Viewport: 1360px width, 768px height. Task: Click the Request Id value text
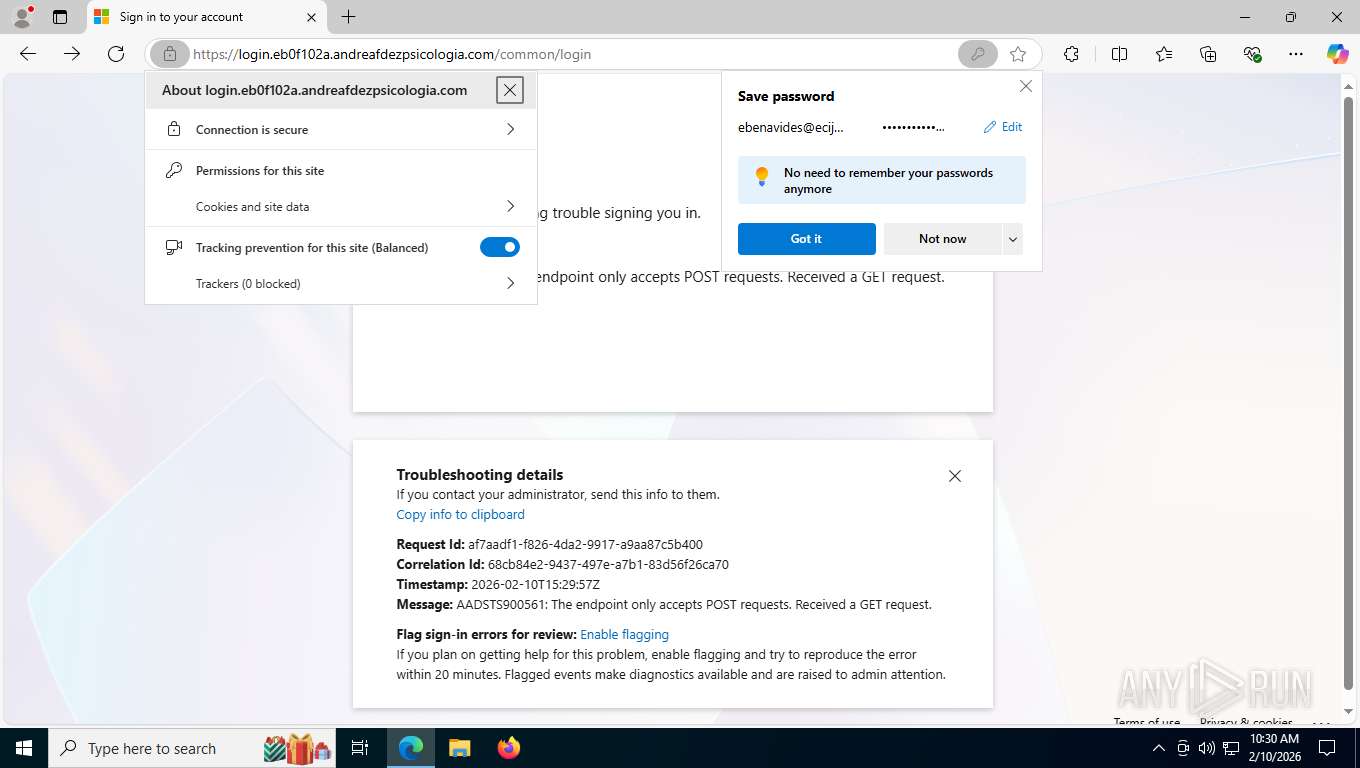(x=585, y=545)
